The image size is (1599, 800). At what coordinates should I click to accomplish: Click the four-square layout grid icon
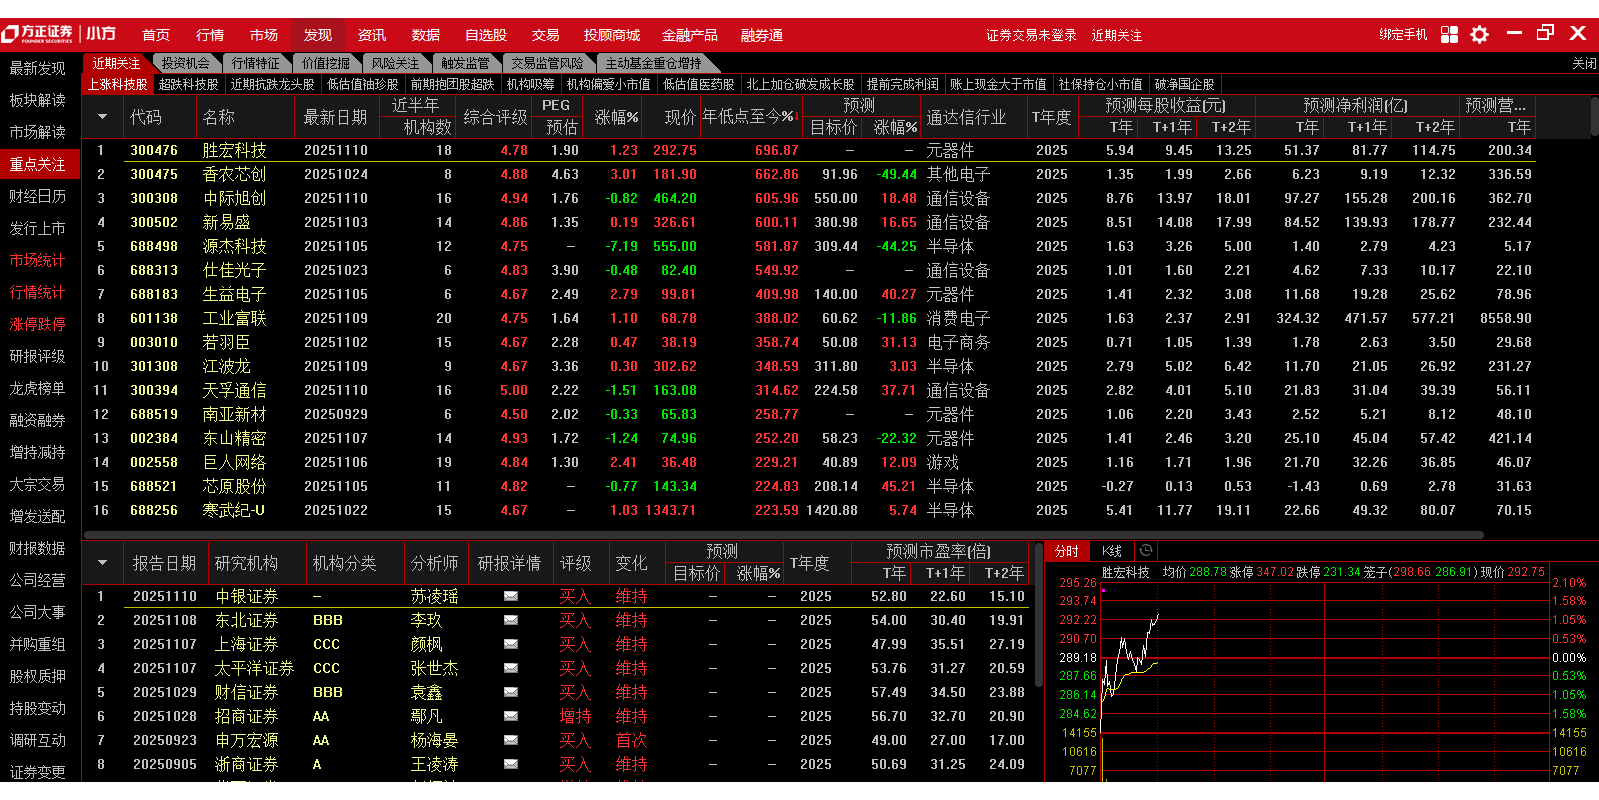[x=1449, y=35]
